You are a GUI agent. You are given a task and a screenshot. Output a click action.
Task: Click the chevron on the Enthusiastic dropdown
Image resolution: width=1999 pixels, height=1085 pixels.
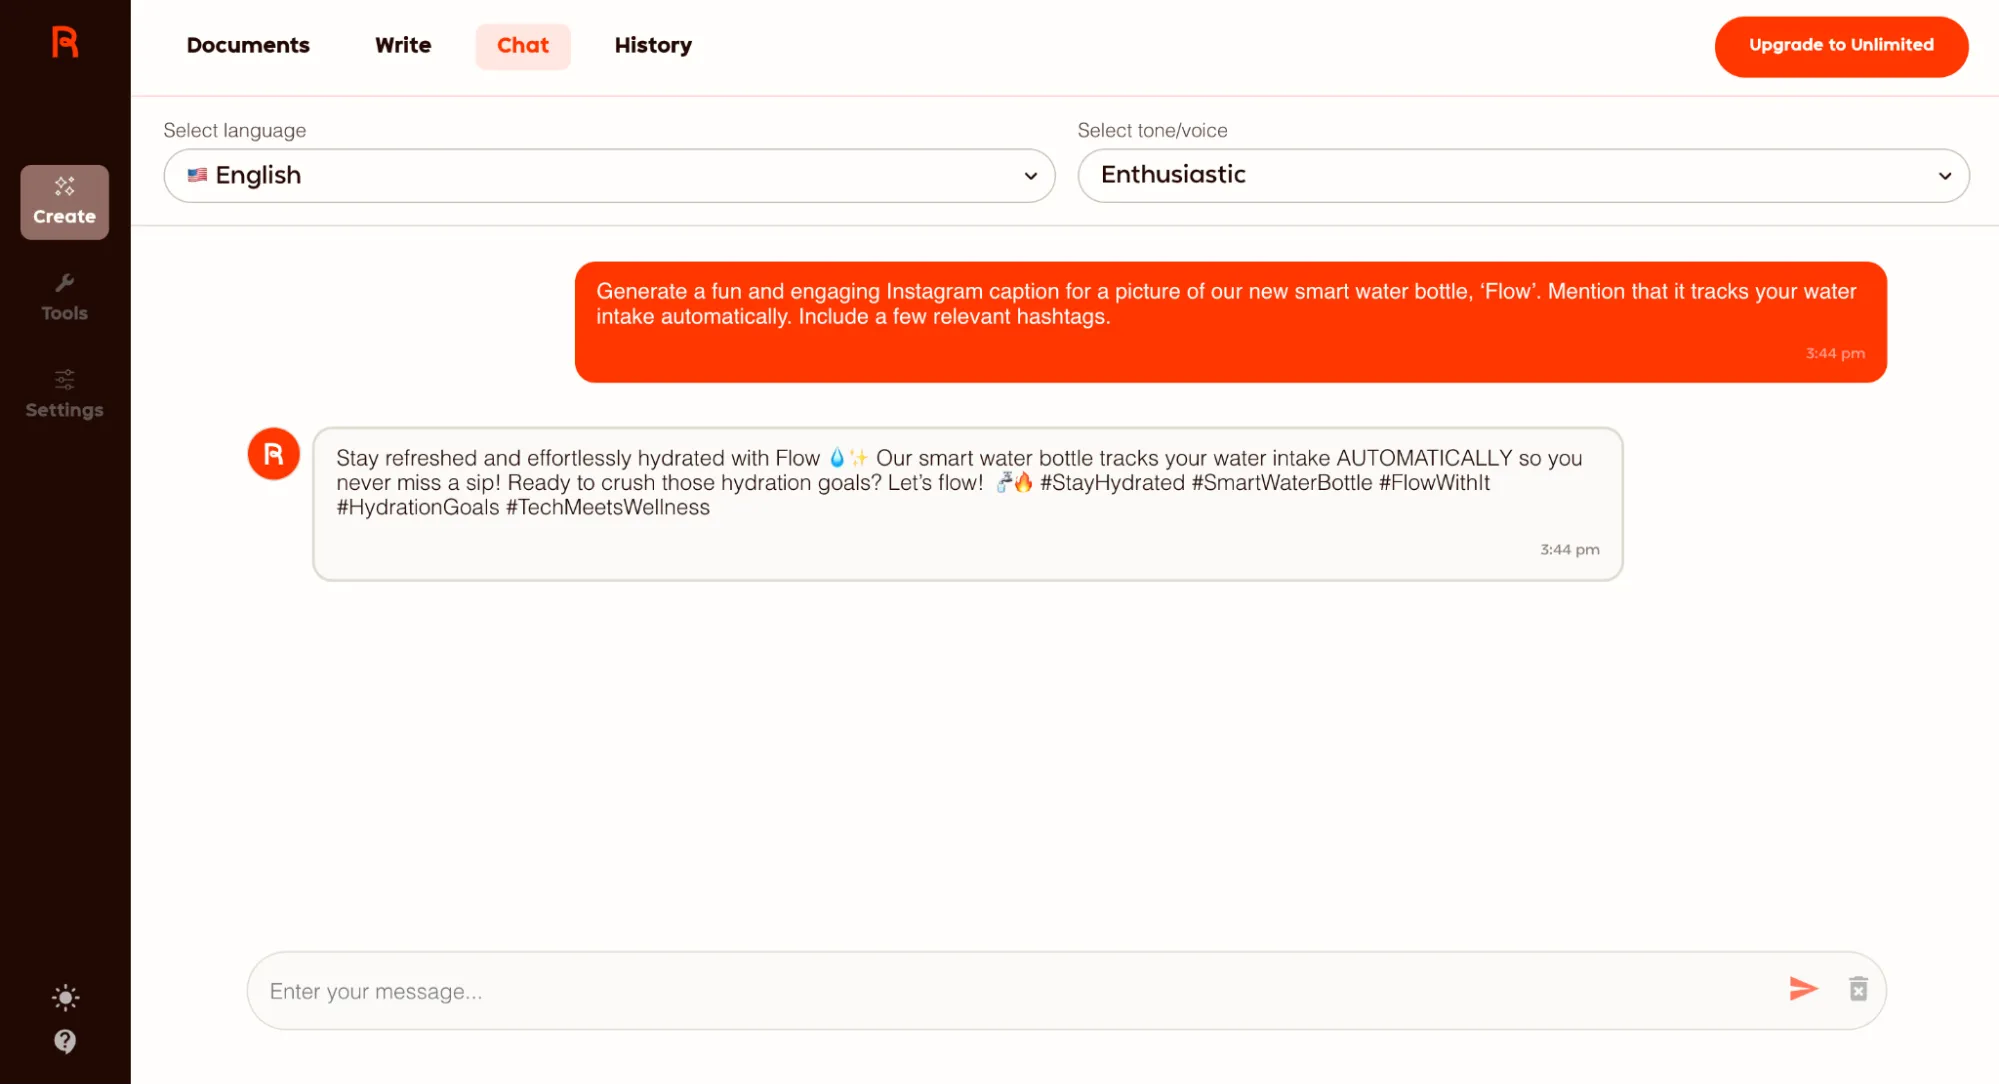click(x=1944, y=176)
